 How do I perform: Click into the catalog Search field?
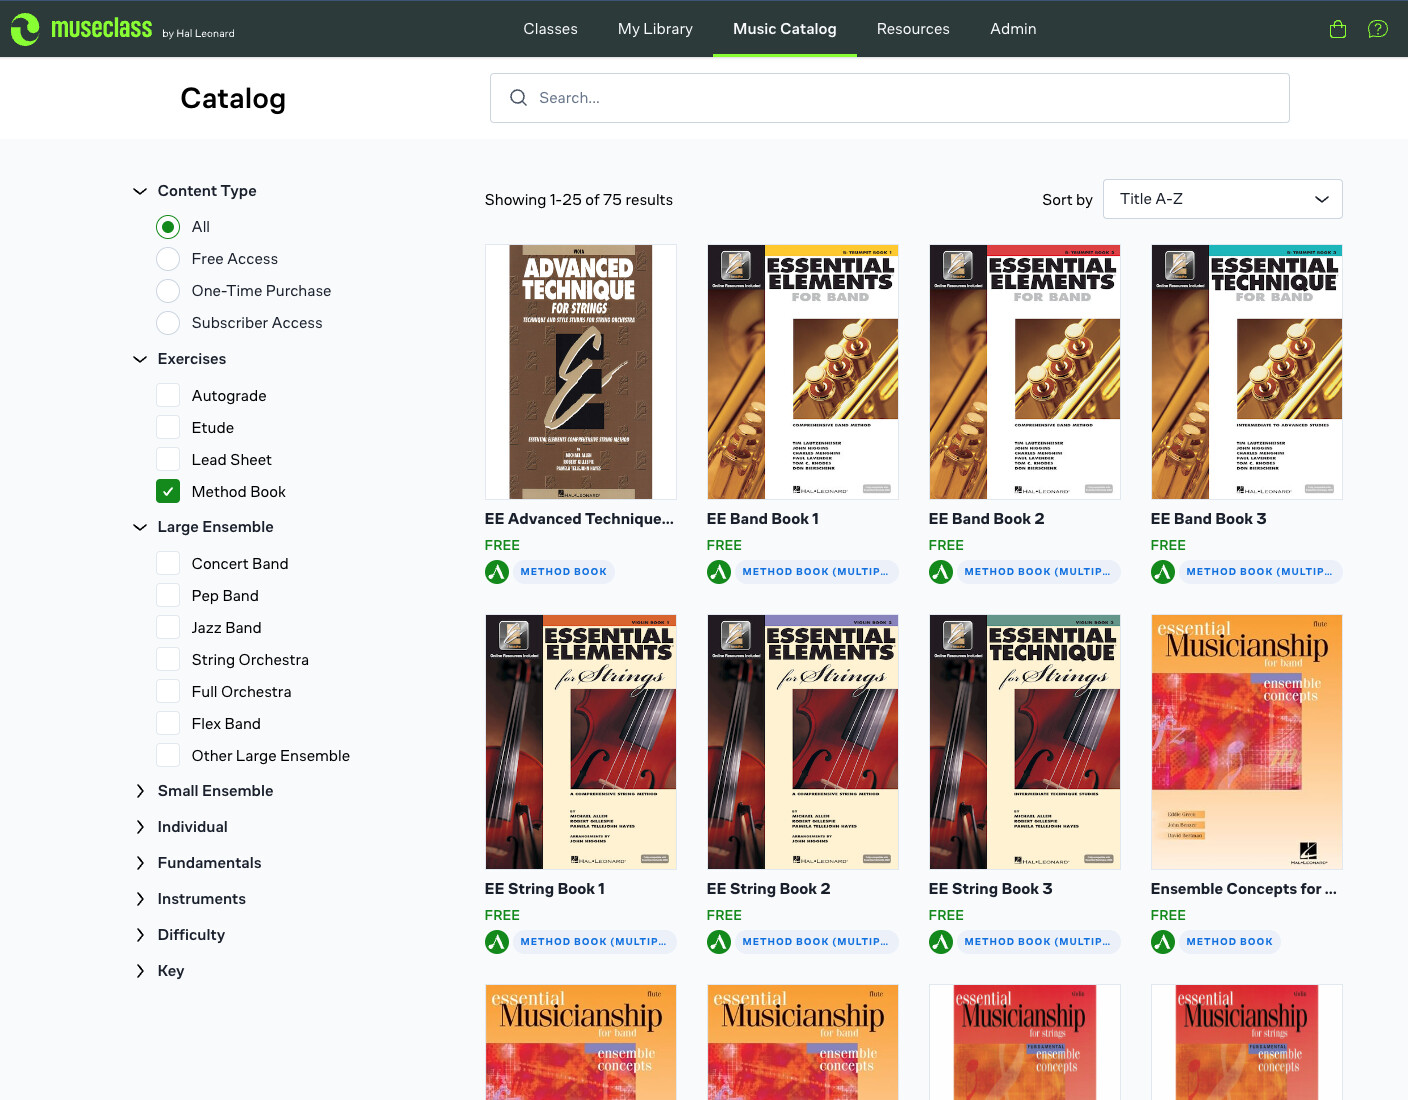pos(890,98)
